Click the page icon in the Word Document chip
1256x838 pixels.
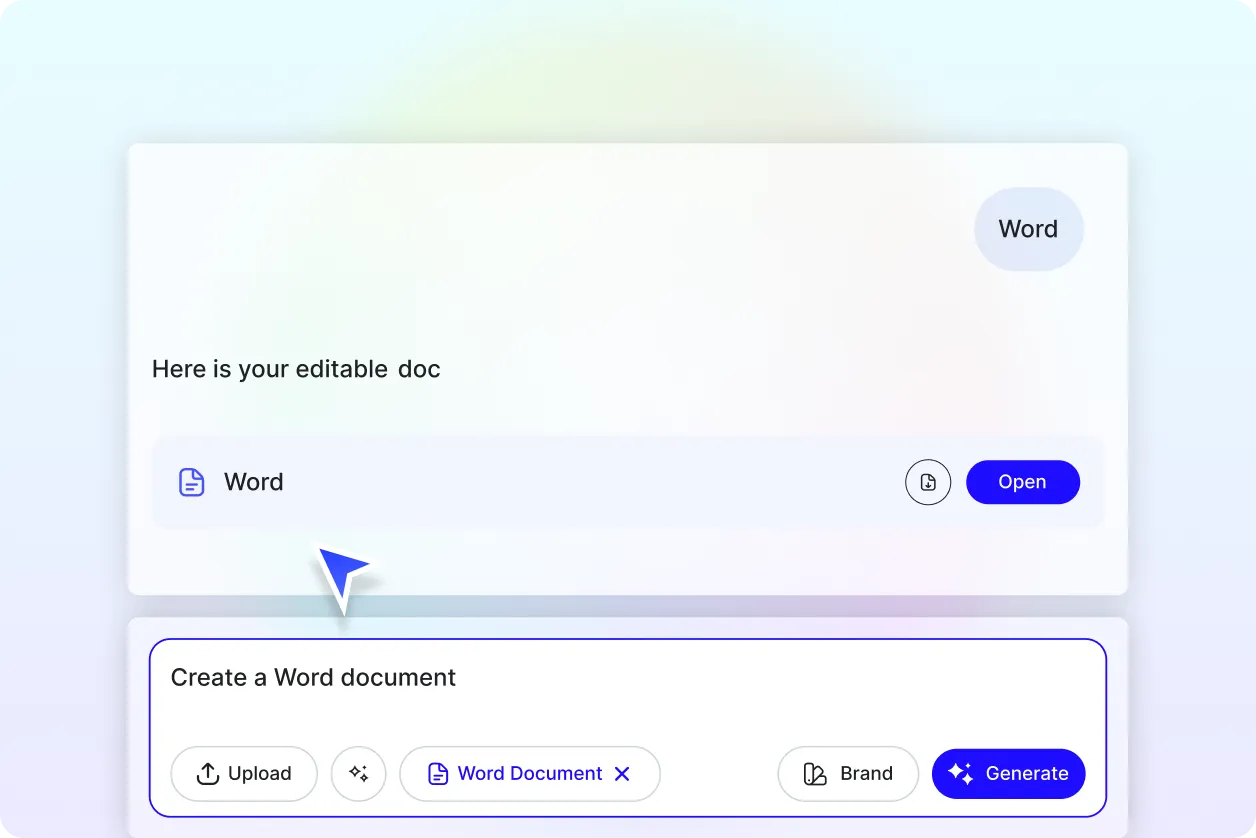(x=437, y=773)
